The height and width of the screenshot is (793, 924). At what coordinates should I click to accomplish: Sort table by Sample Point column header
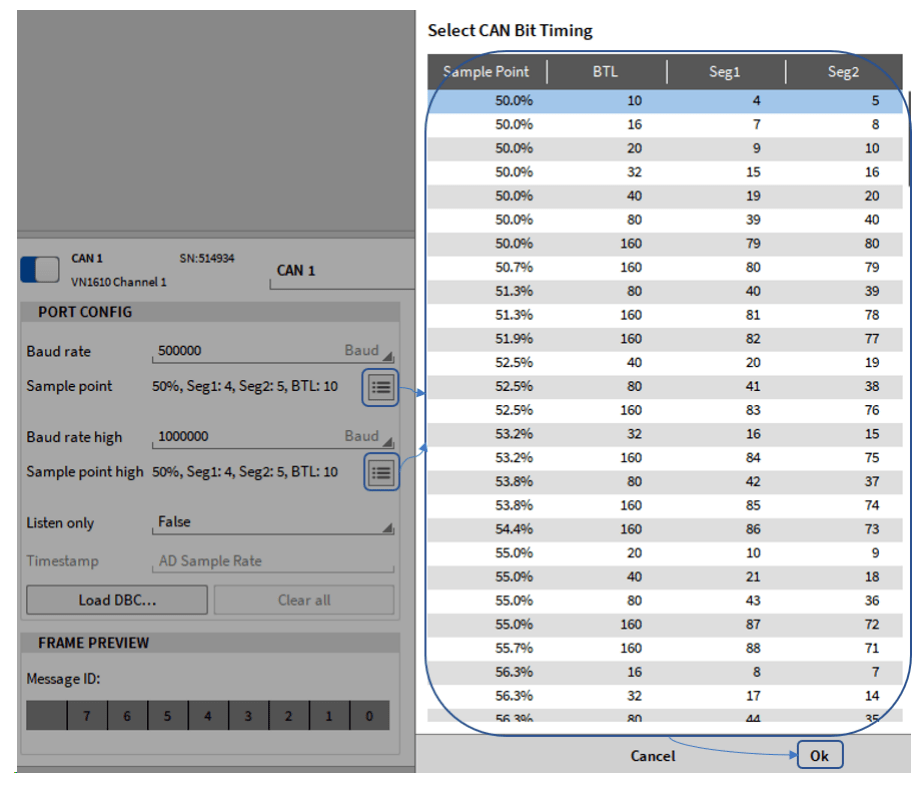(x=488, y=72)
